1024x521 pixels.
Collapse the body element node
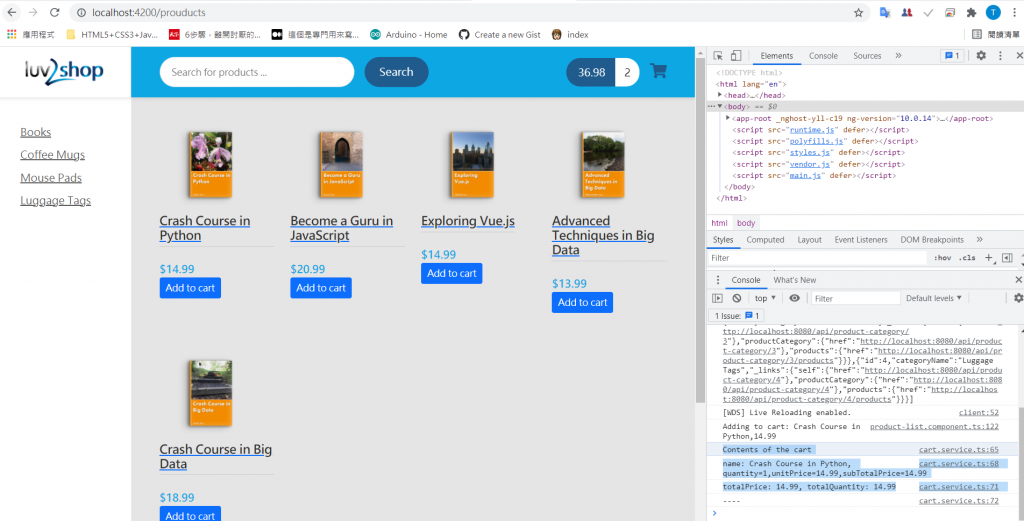tap(720, 106)
